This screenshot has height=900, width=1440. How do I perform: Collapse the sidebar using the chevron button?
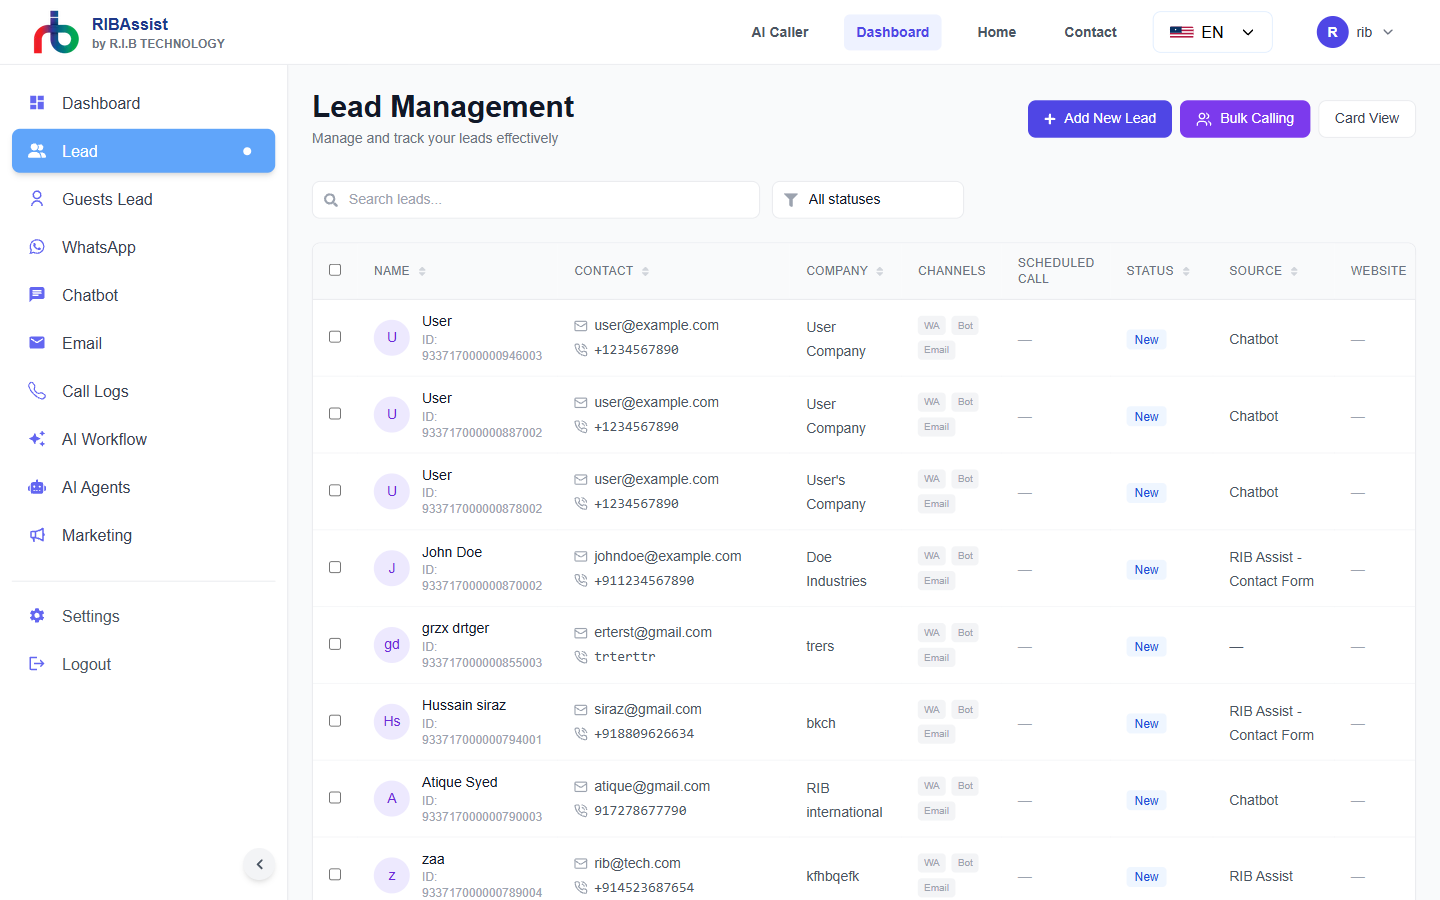pyautogui.click(x=259, y=864)
